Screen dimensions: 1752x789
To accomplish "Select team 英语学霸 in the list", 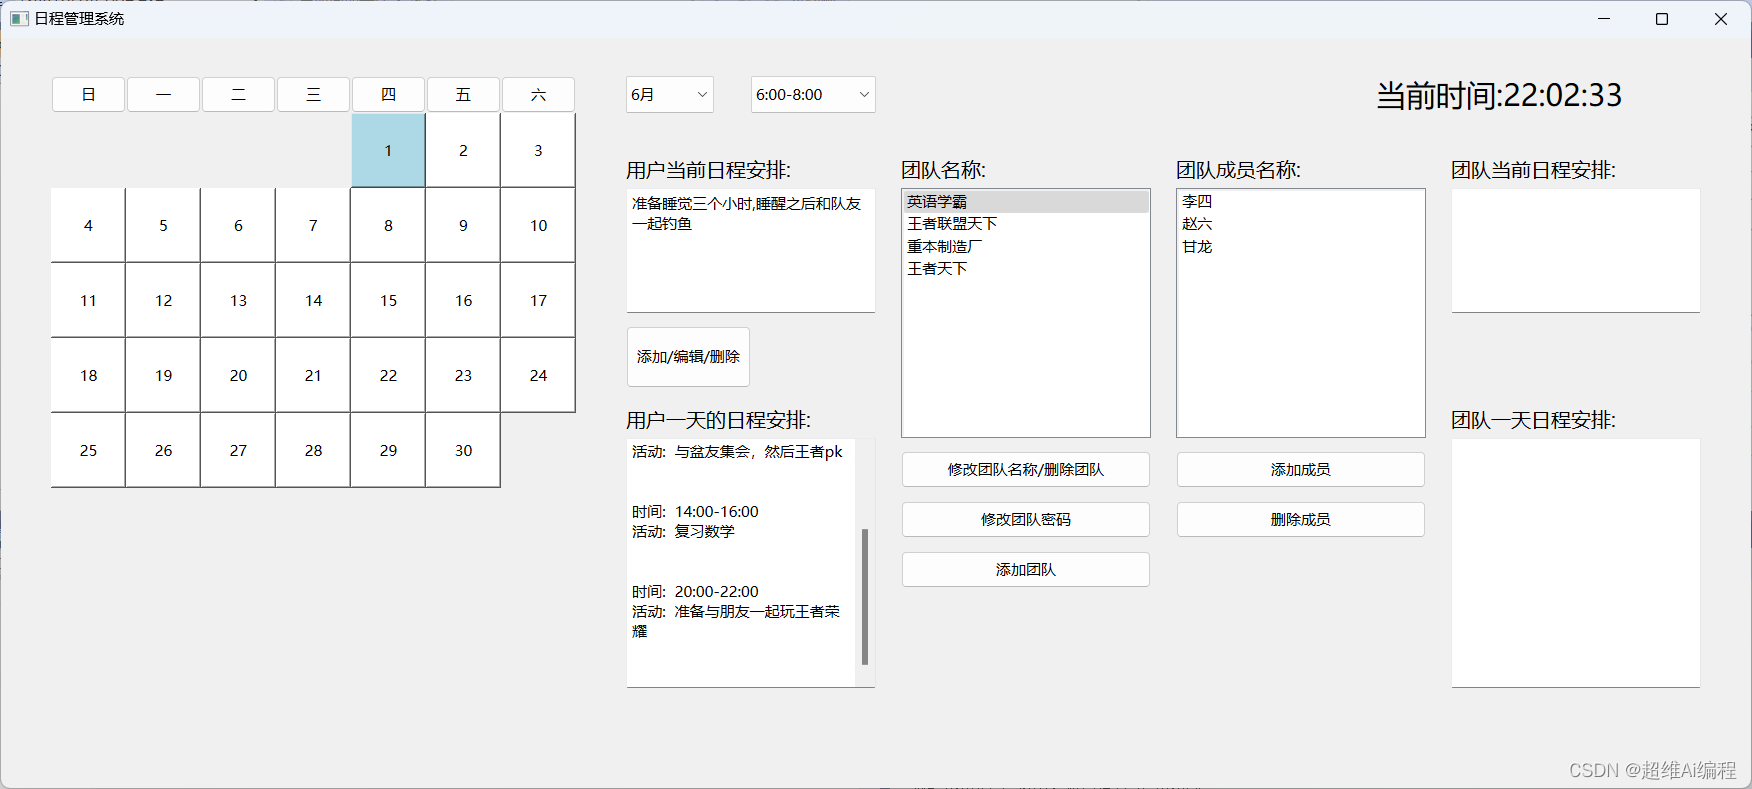I will [1026, 202].
